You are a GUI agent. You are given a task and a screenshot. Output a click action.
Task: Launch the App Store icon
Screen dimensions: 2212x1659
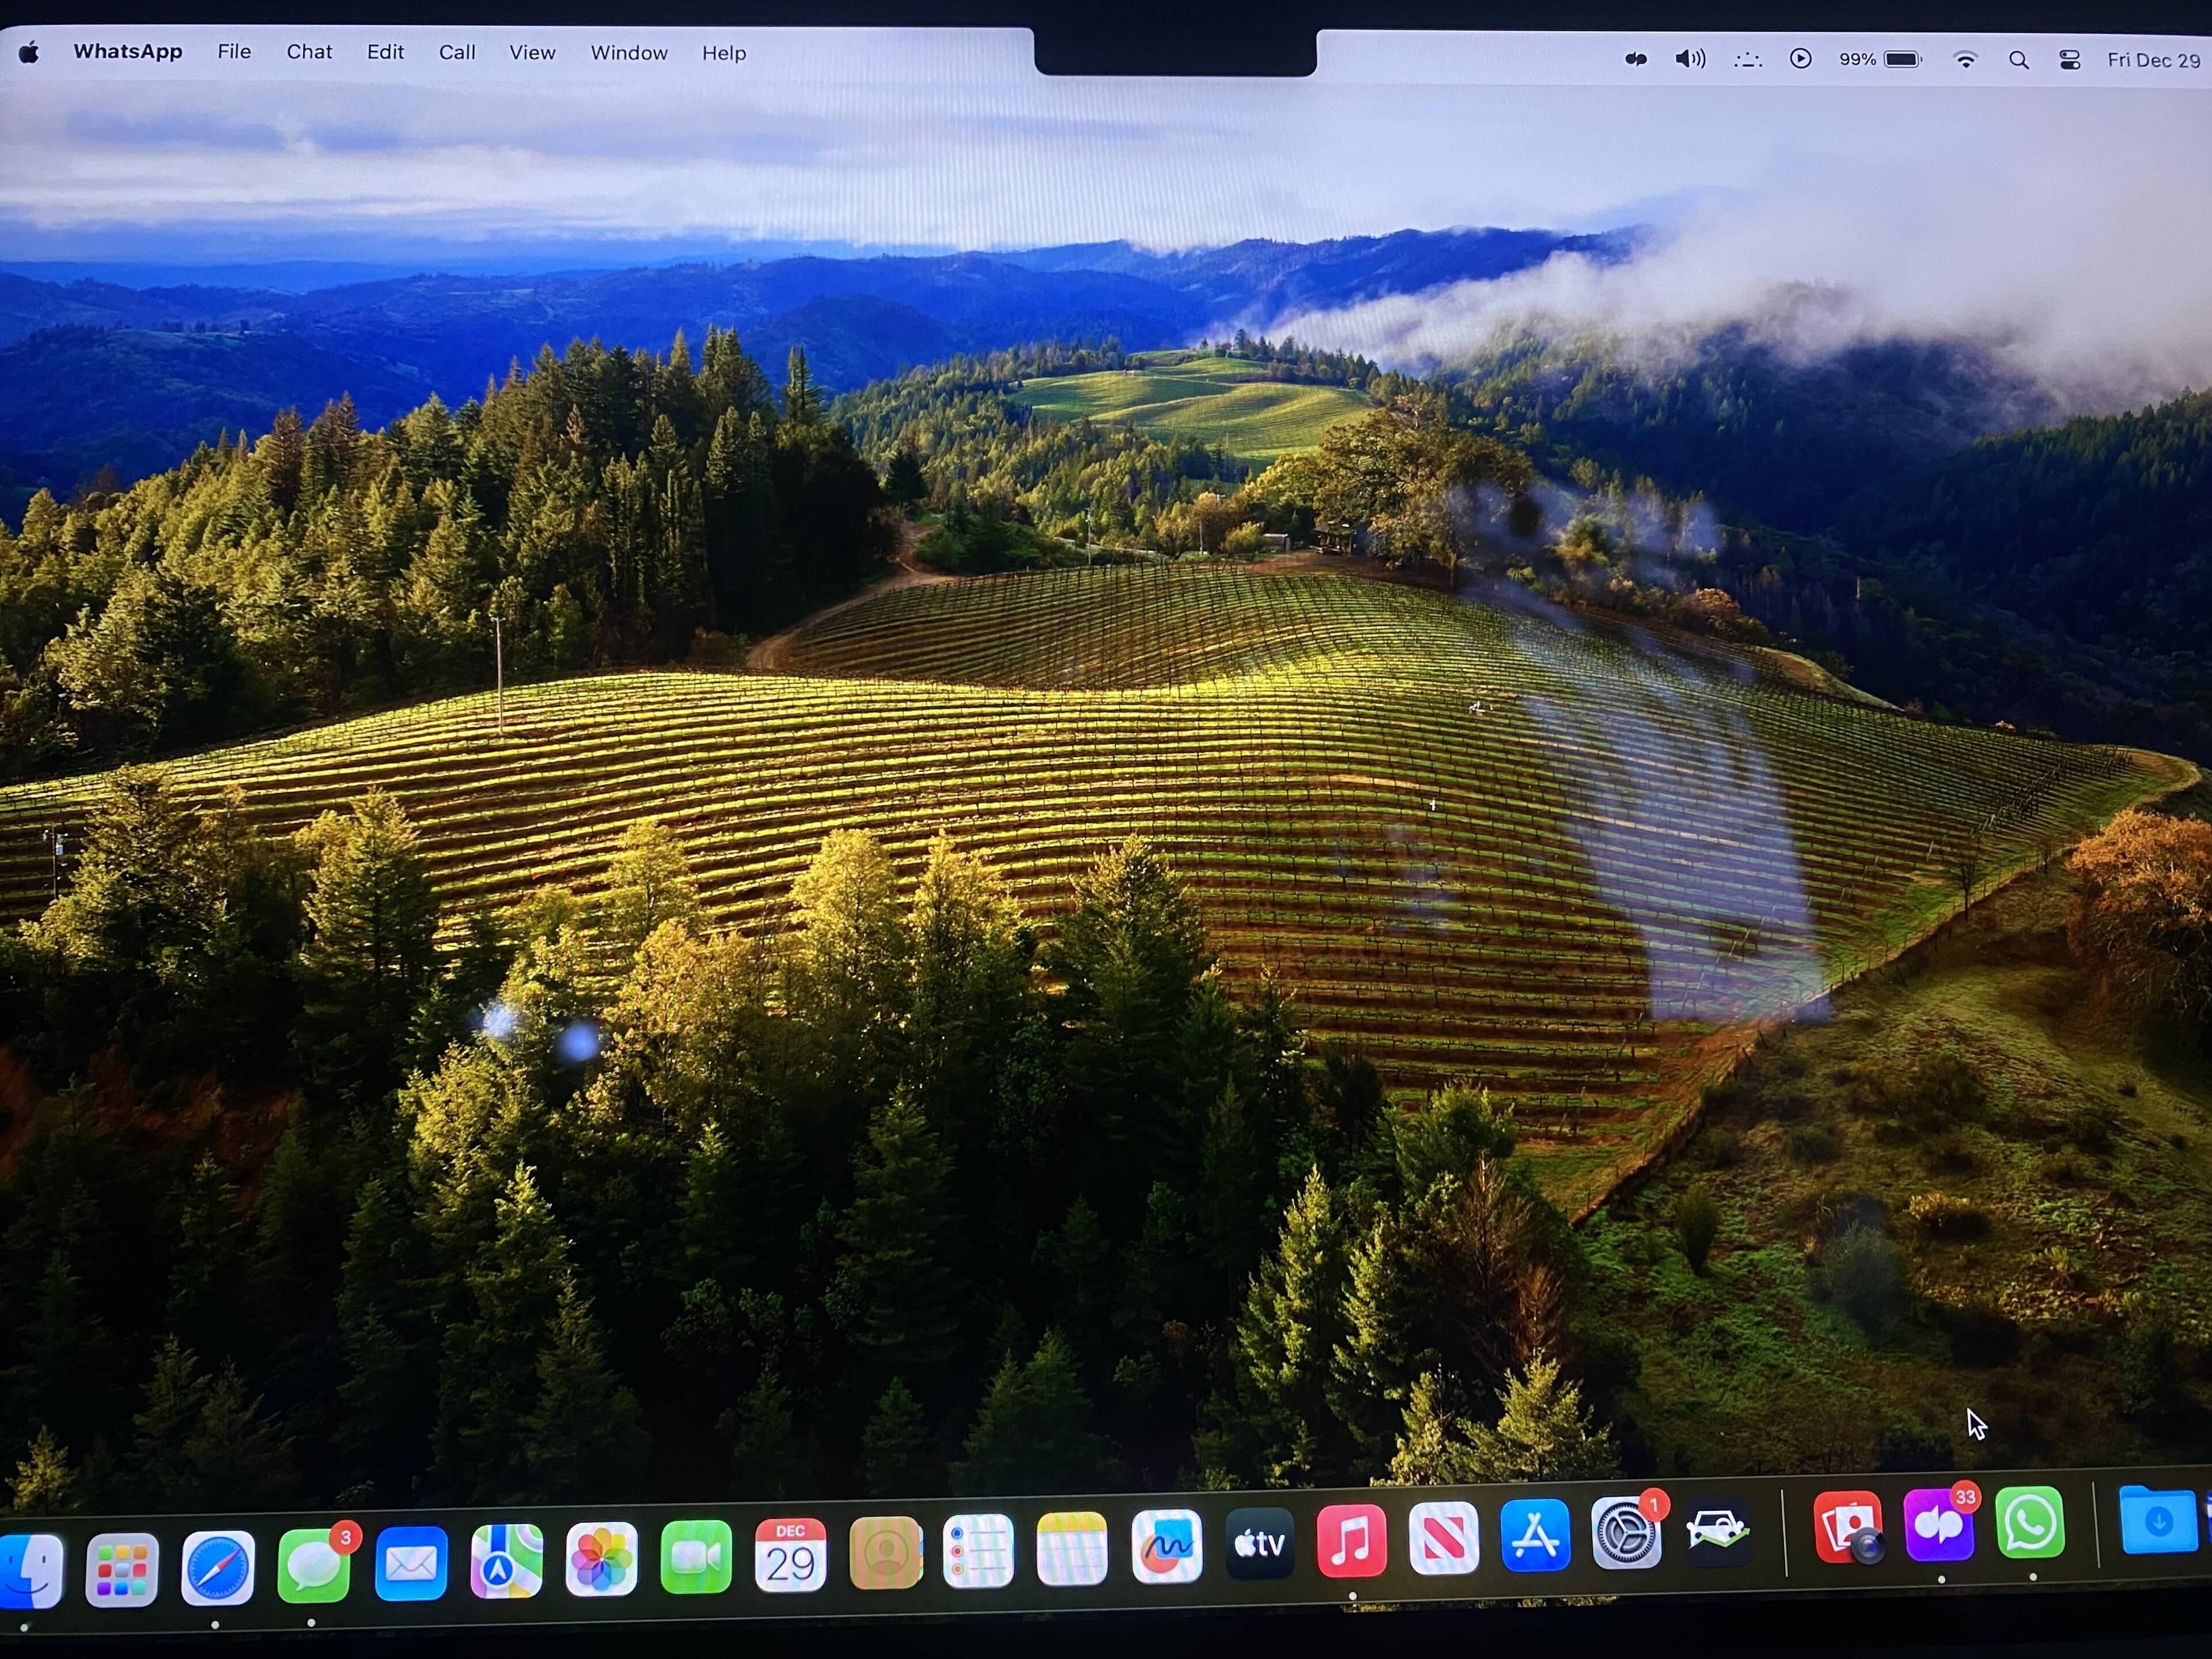[1535, 1535]
